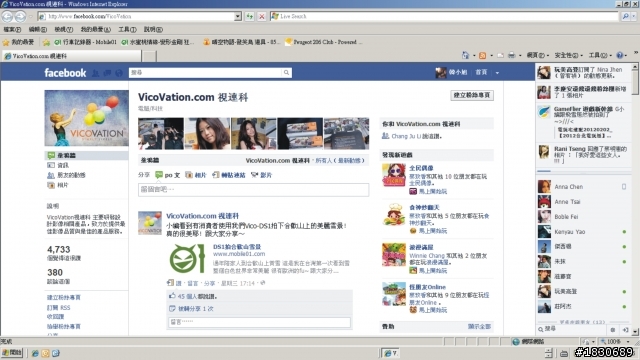Select the VicoVation.com browser tab
This screenshot has width=640, height=360.
72,56
